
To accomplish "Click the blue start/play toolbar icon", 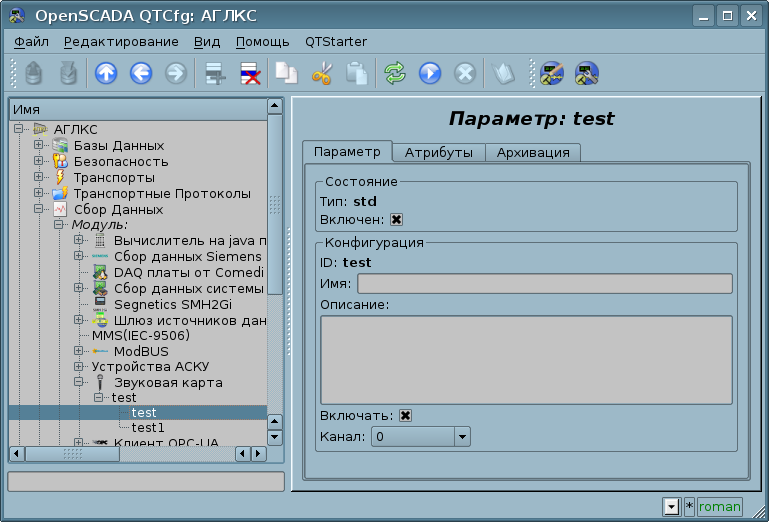I will pyautogui.click(x=430, y=73).
